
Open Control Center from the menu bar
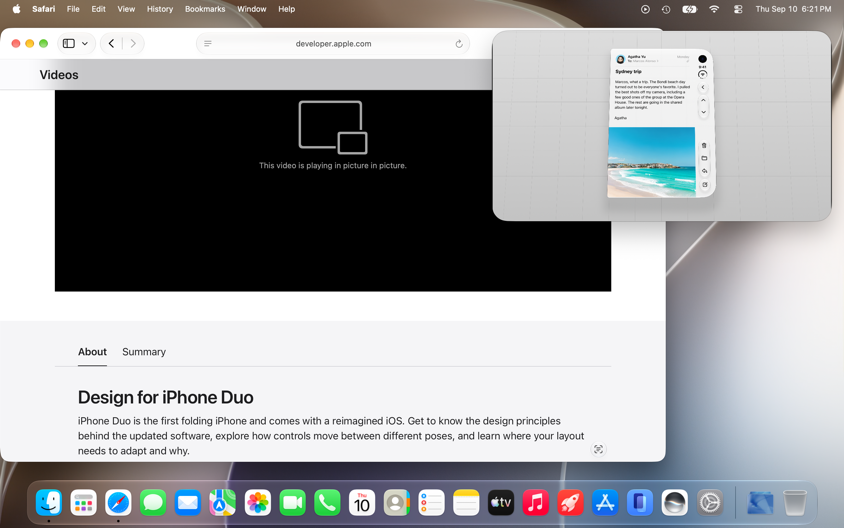point(738,9)
